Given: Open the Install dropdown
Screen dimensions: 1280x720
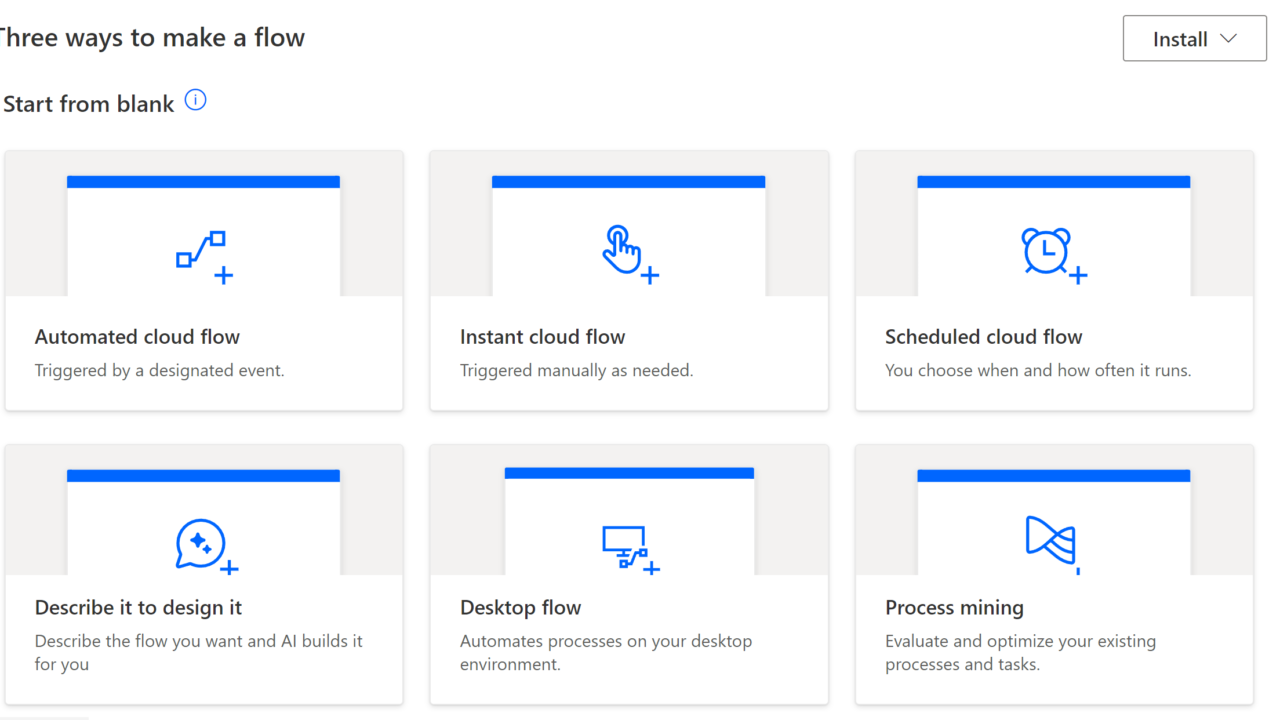Looking at the screenshot, I should [1194, 39].
